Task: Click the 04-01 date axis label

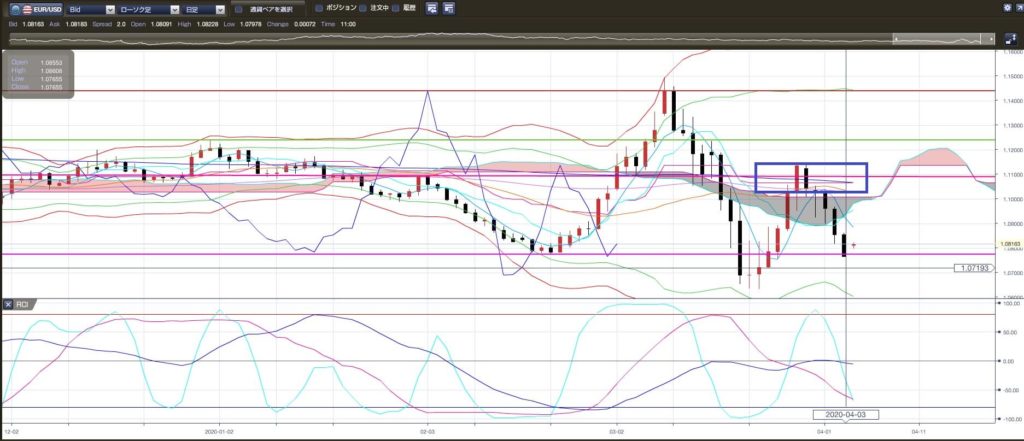Action: pos(824,431)
